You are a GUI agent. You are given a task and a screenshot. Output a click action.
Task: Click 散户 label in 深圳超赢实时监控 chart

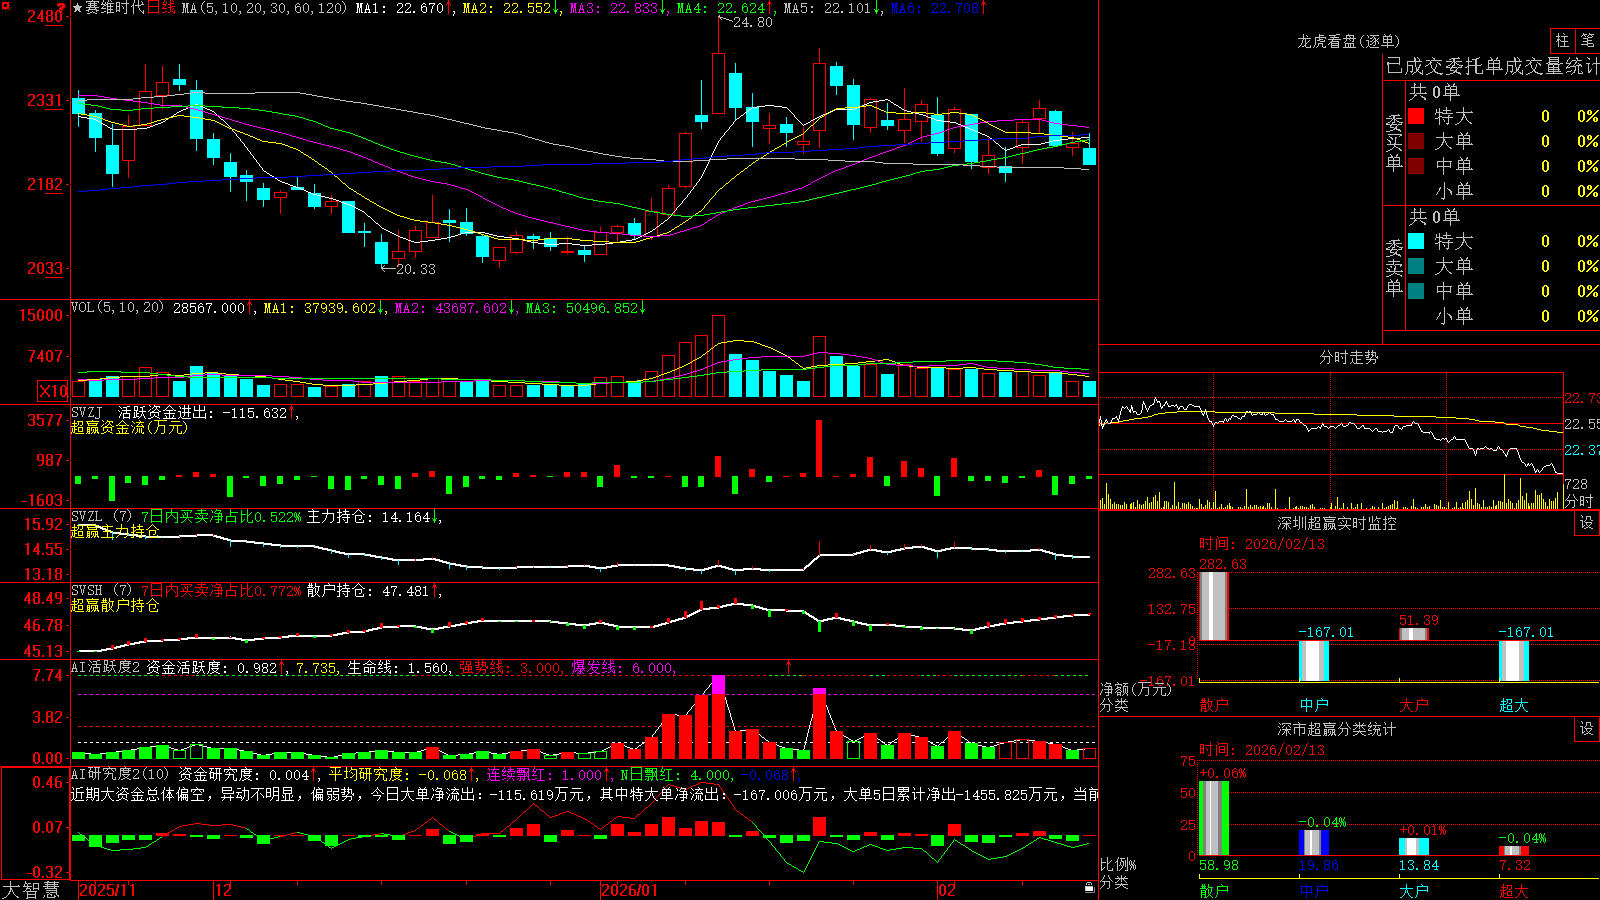[x=1214, y=705]
